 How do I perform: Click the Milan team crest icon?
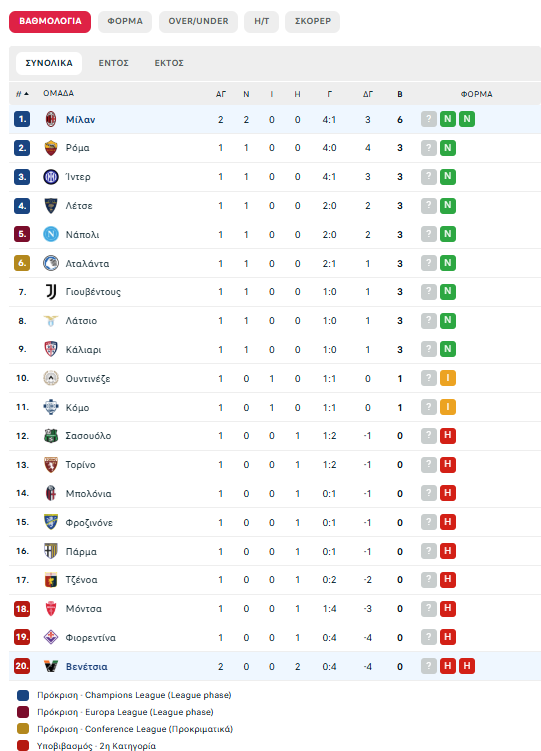pos(51,119)
